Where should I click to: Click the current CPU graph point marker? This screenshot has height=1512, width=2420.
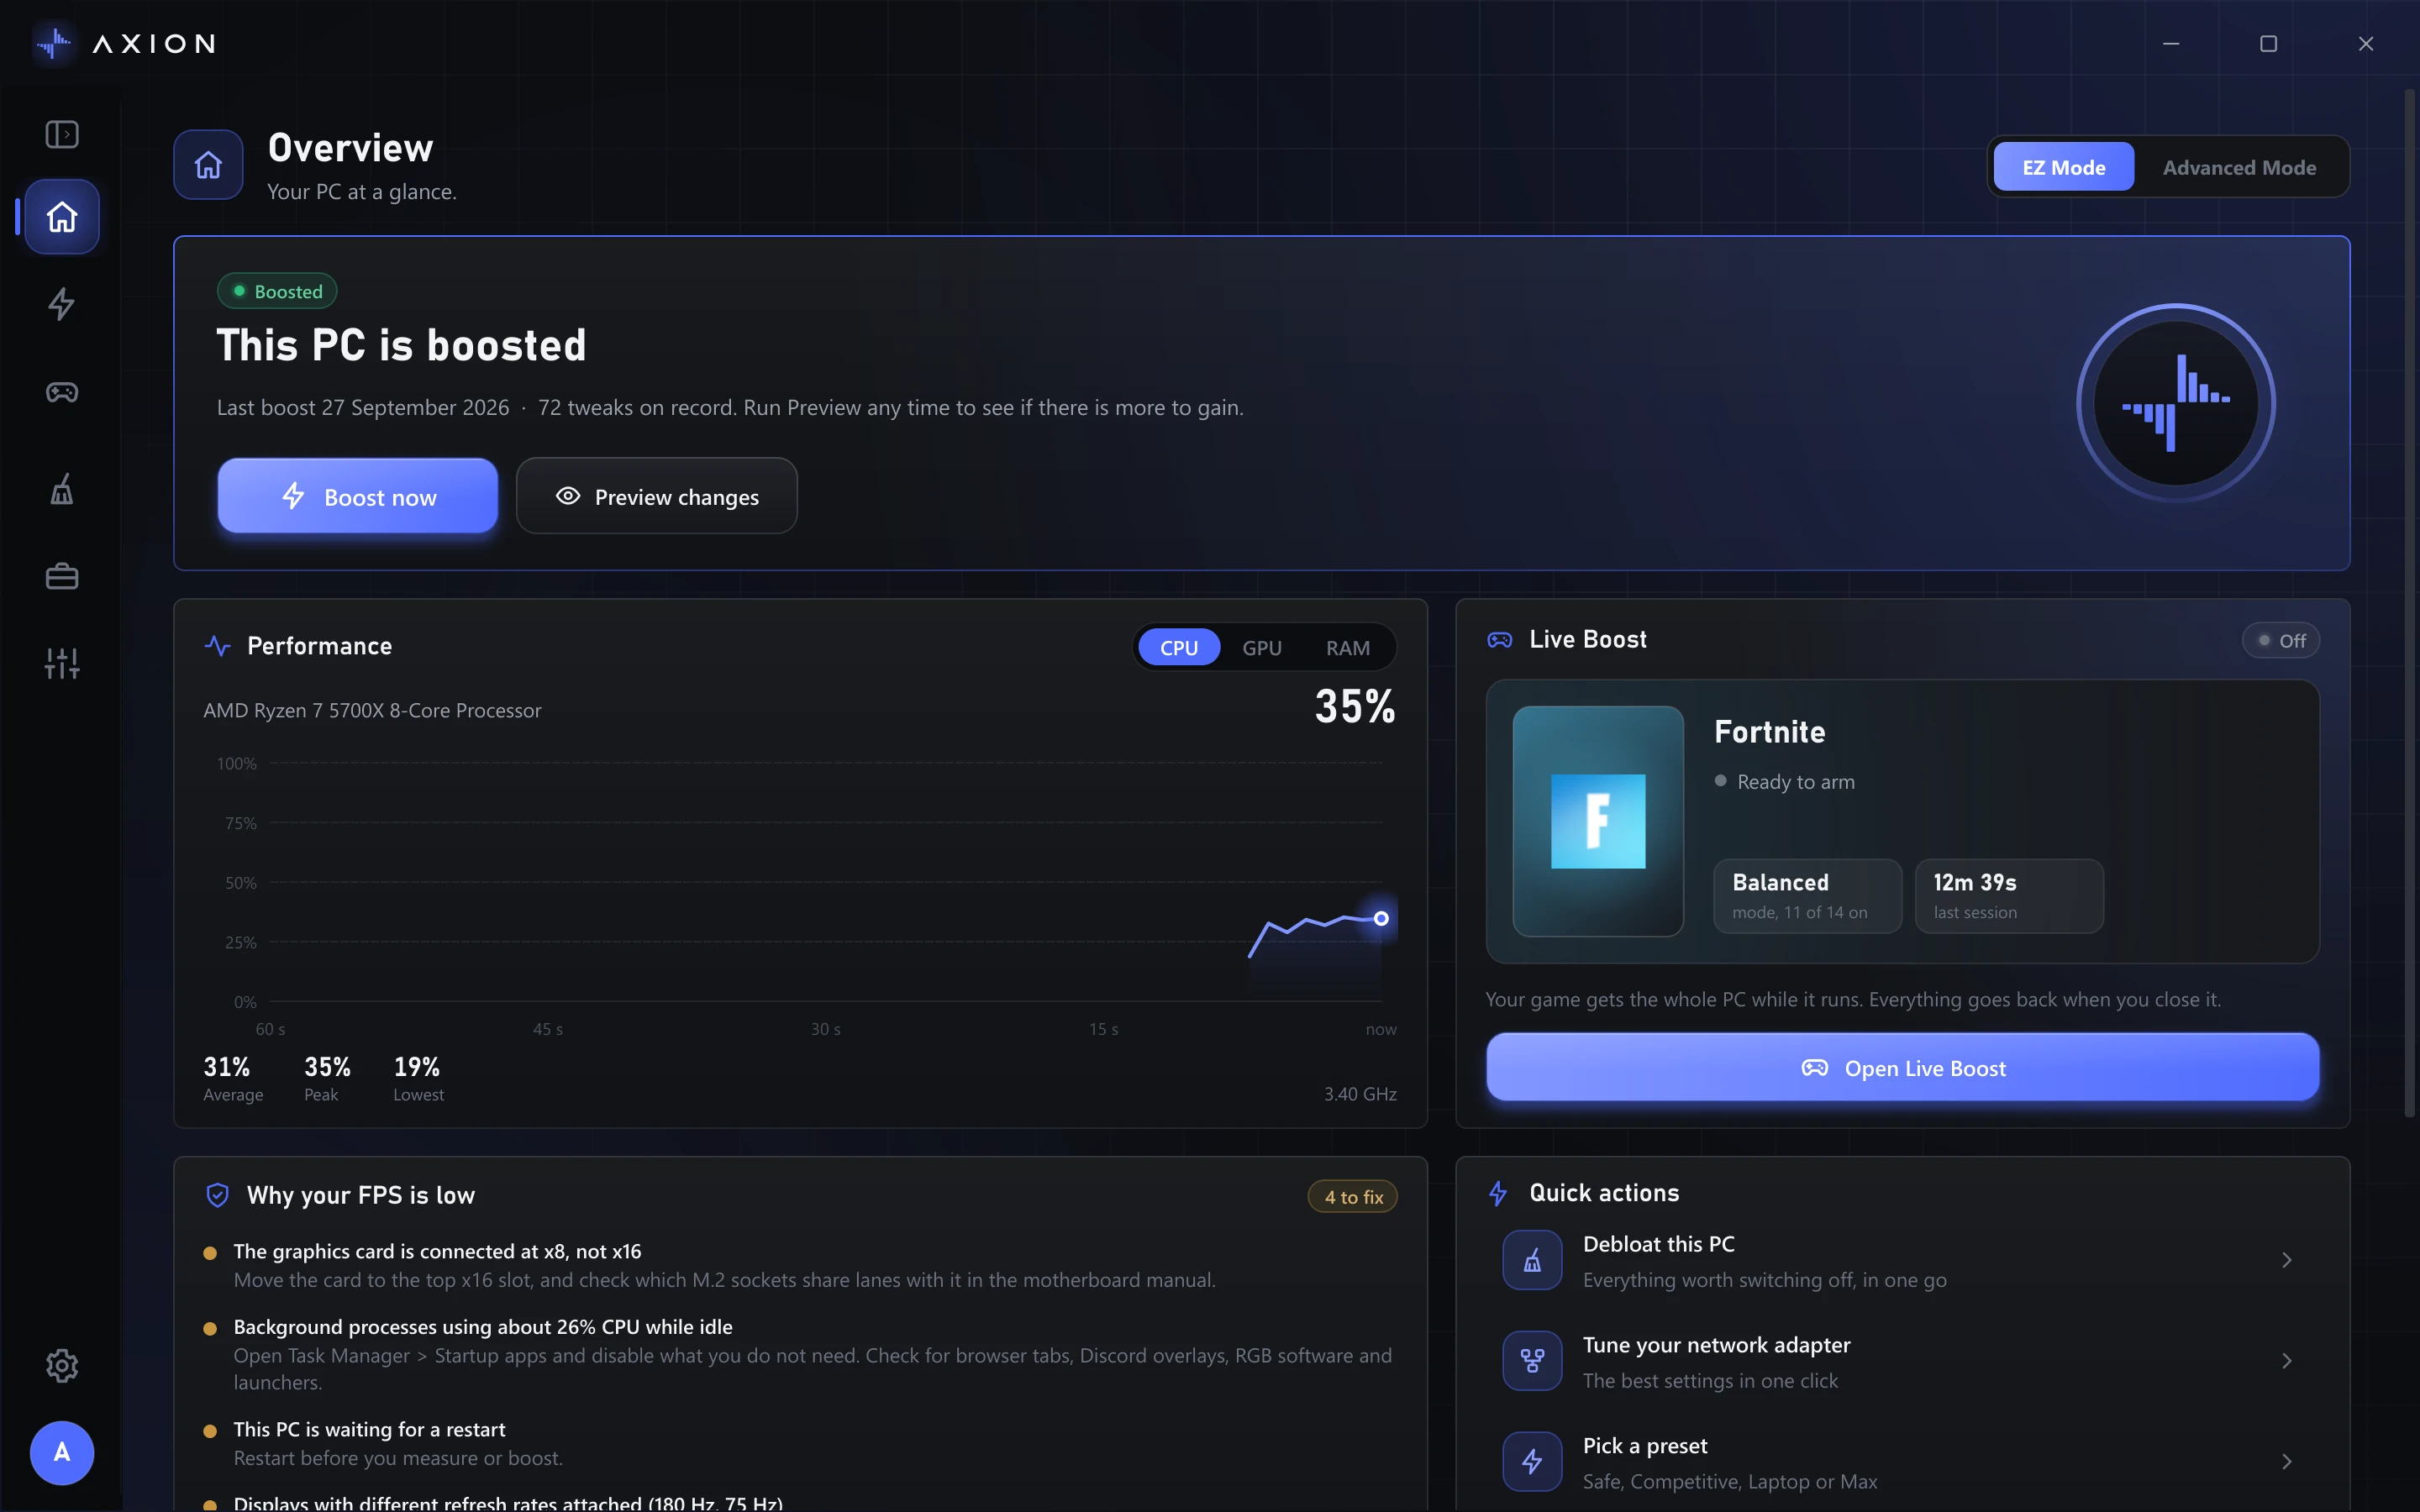tap(1381, 918)
